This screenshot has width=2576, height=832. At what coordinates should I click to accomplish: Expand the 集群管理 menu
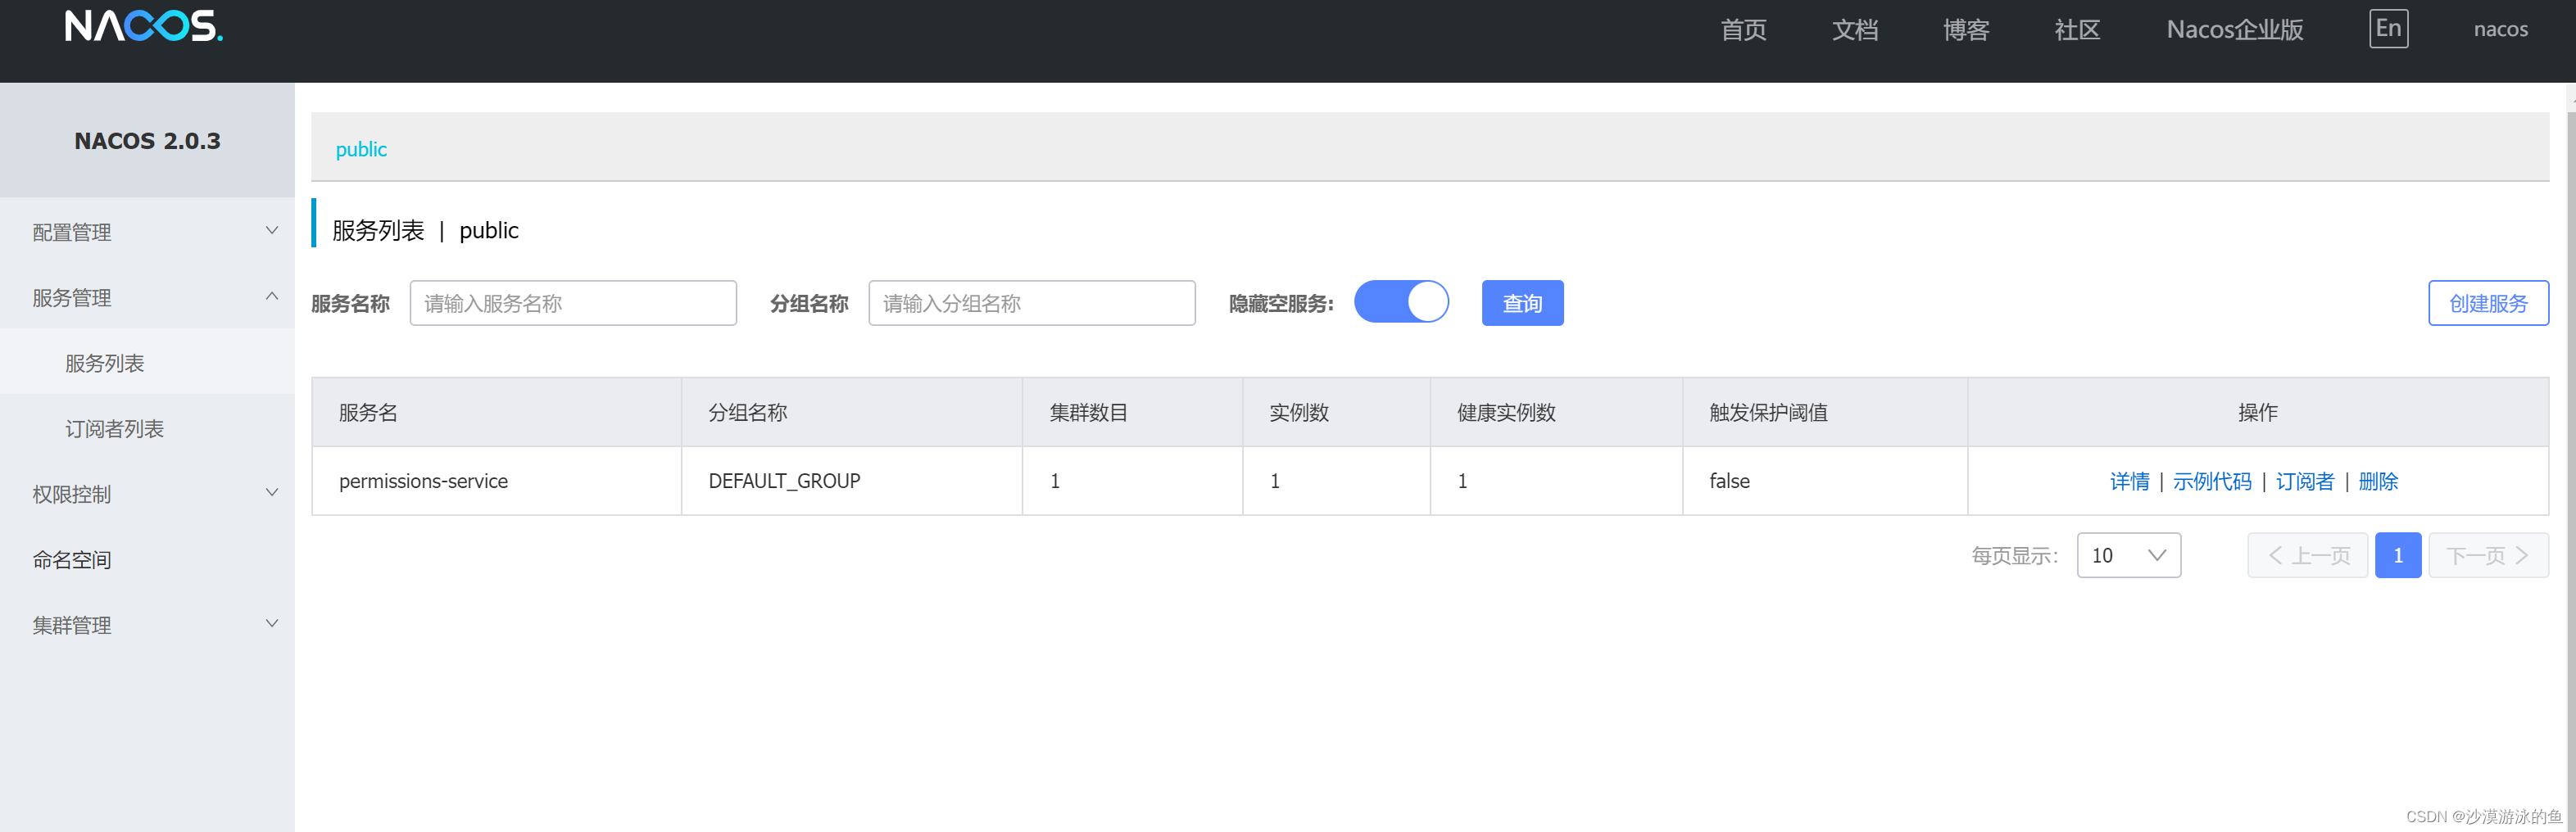147,624
